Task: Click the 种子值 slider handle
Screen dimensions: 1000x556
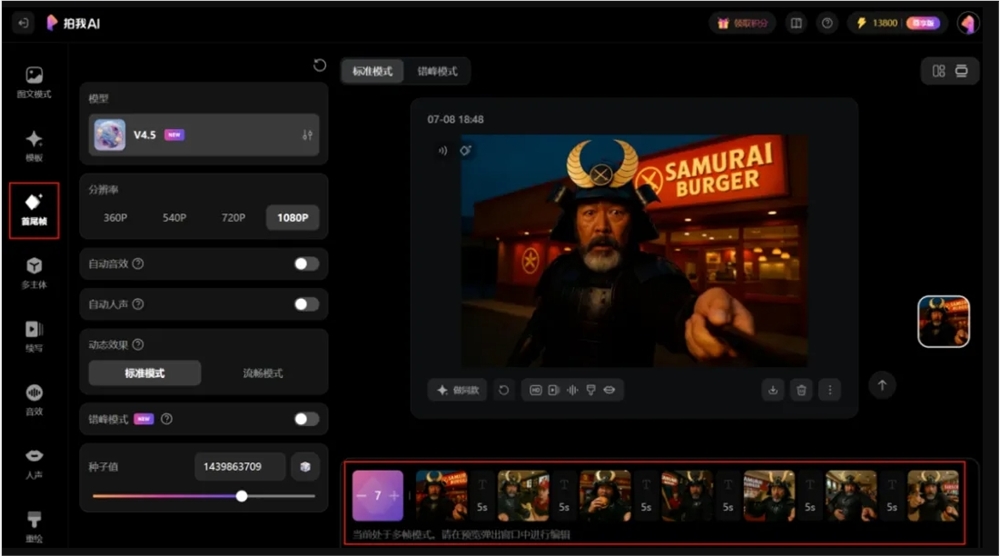Action: click(x=241, y=495)
